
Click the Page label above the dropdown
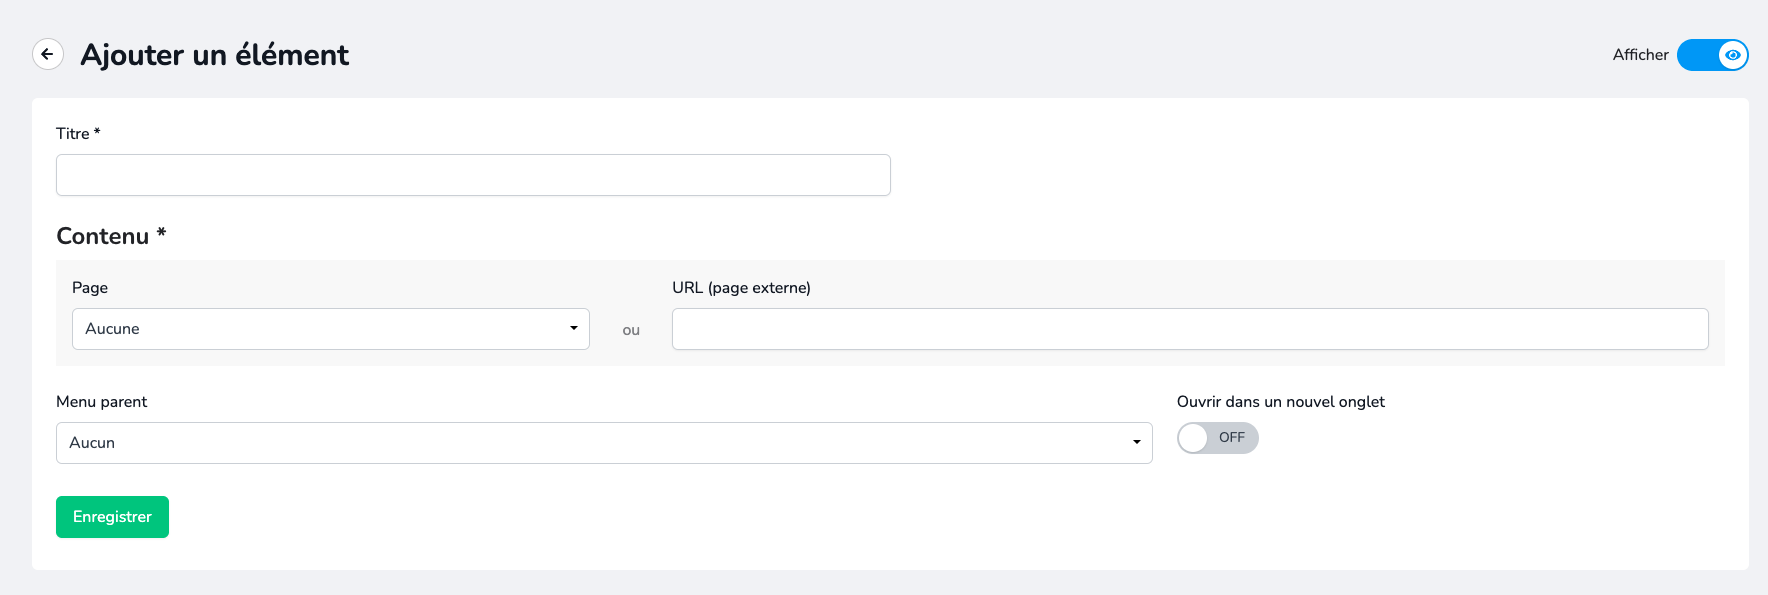(x=90, y=288)
